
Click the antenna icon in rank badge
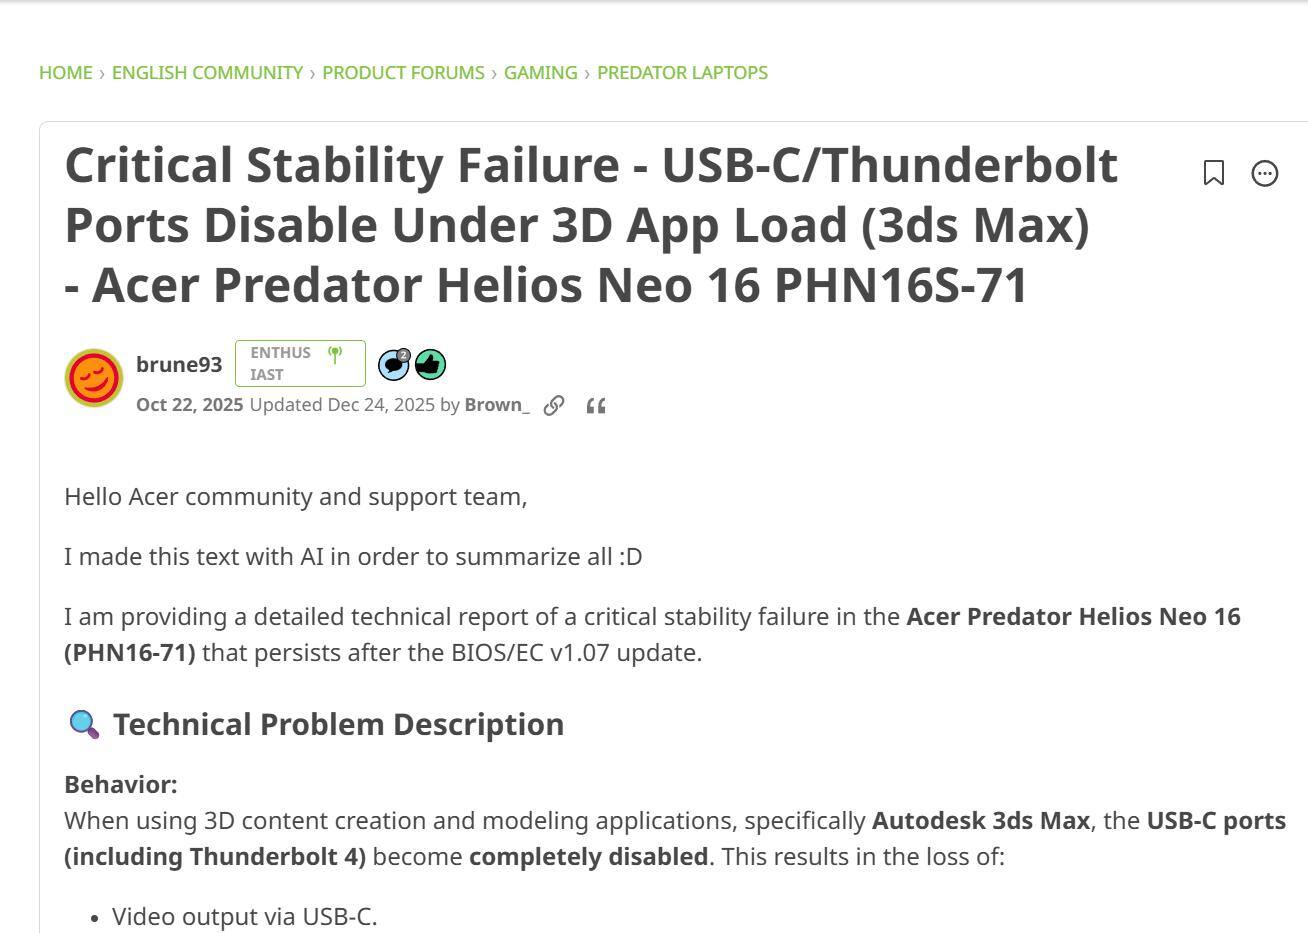point(335,354)
